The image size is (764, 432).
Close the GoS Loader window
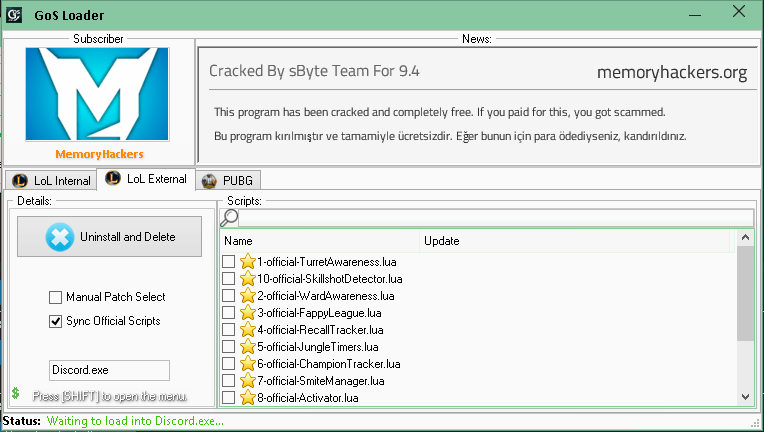(739, 12)
